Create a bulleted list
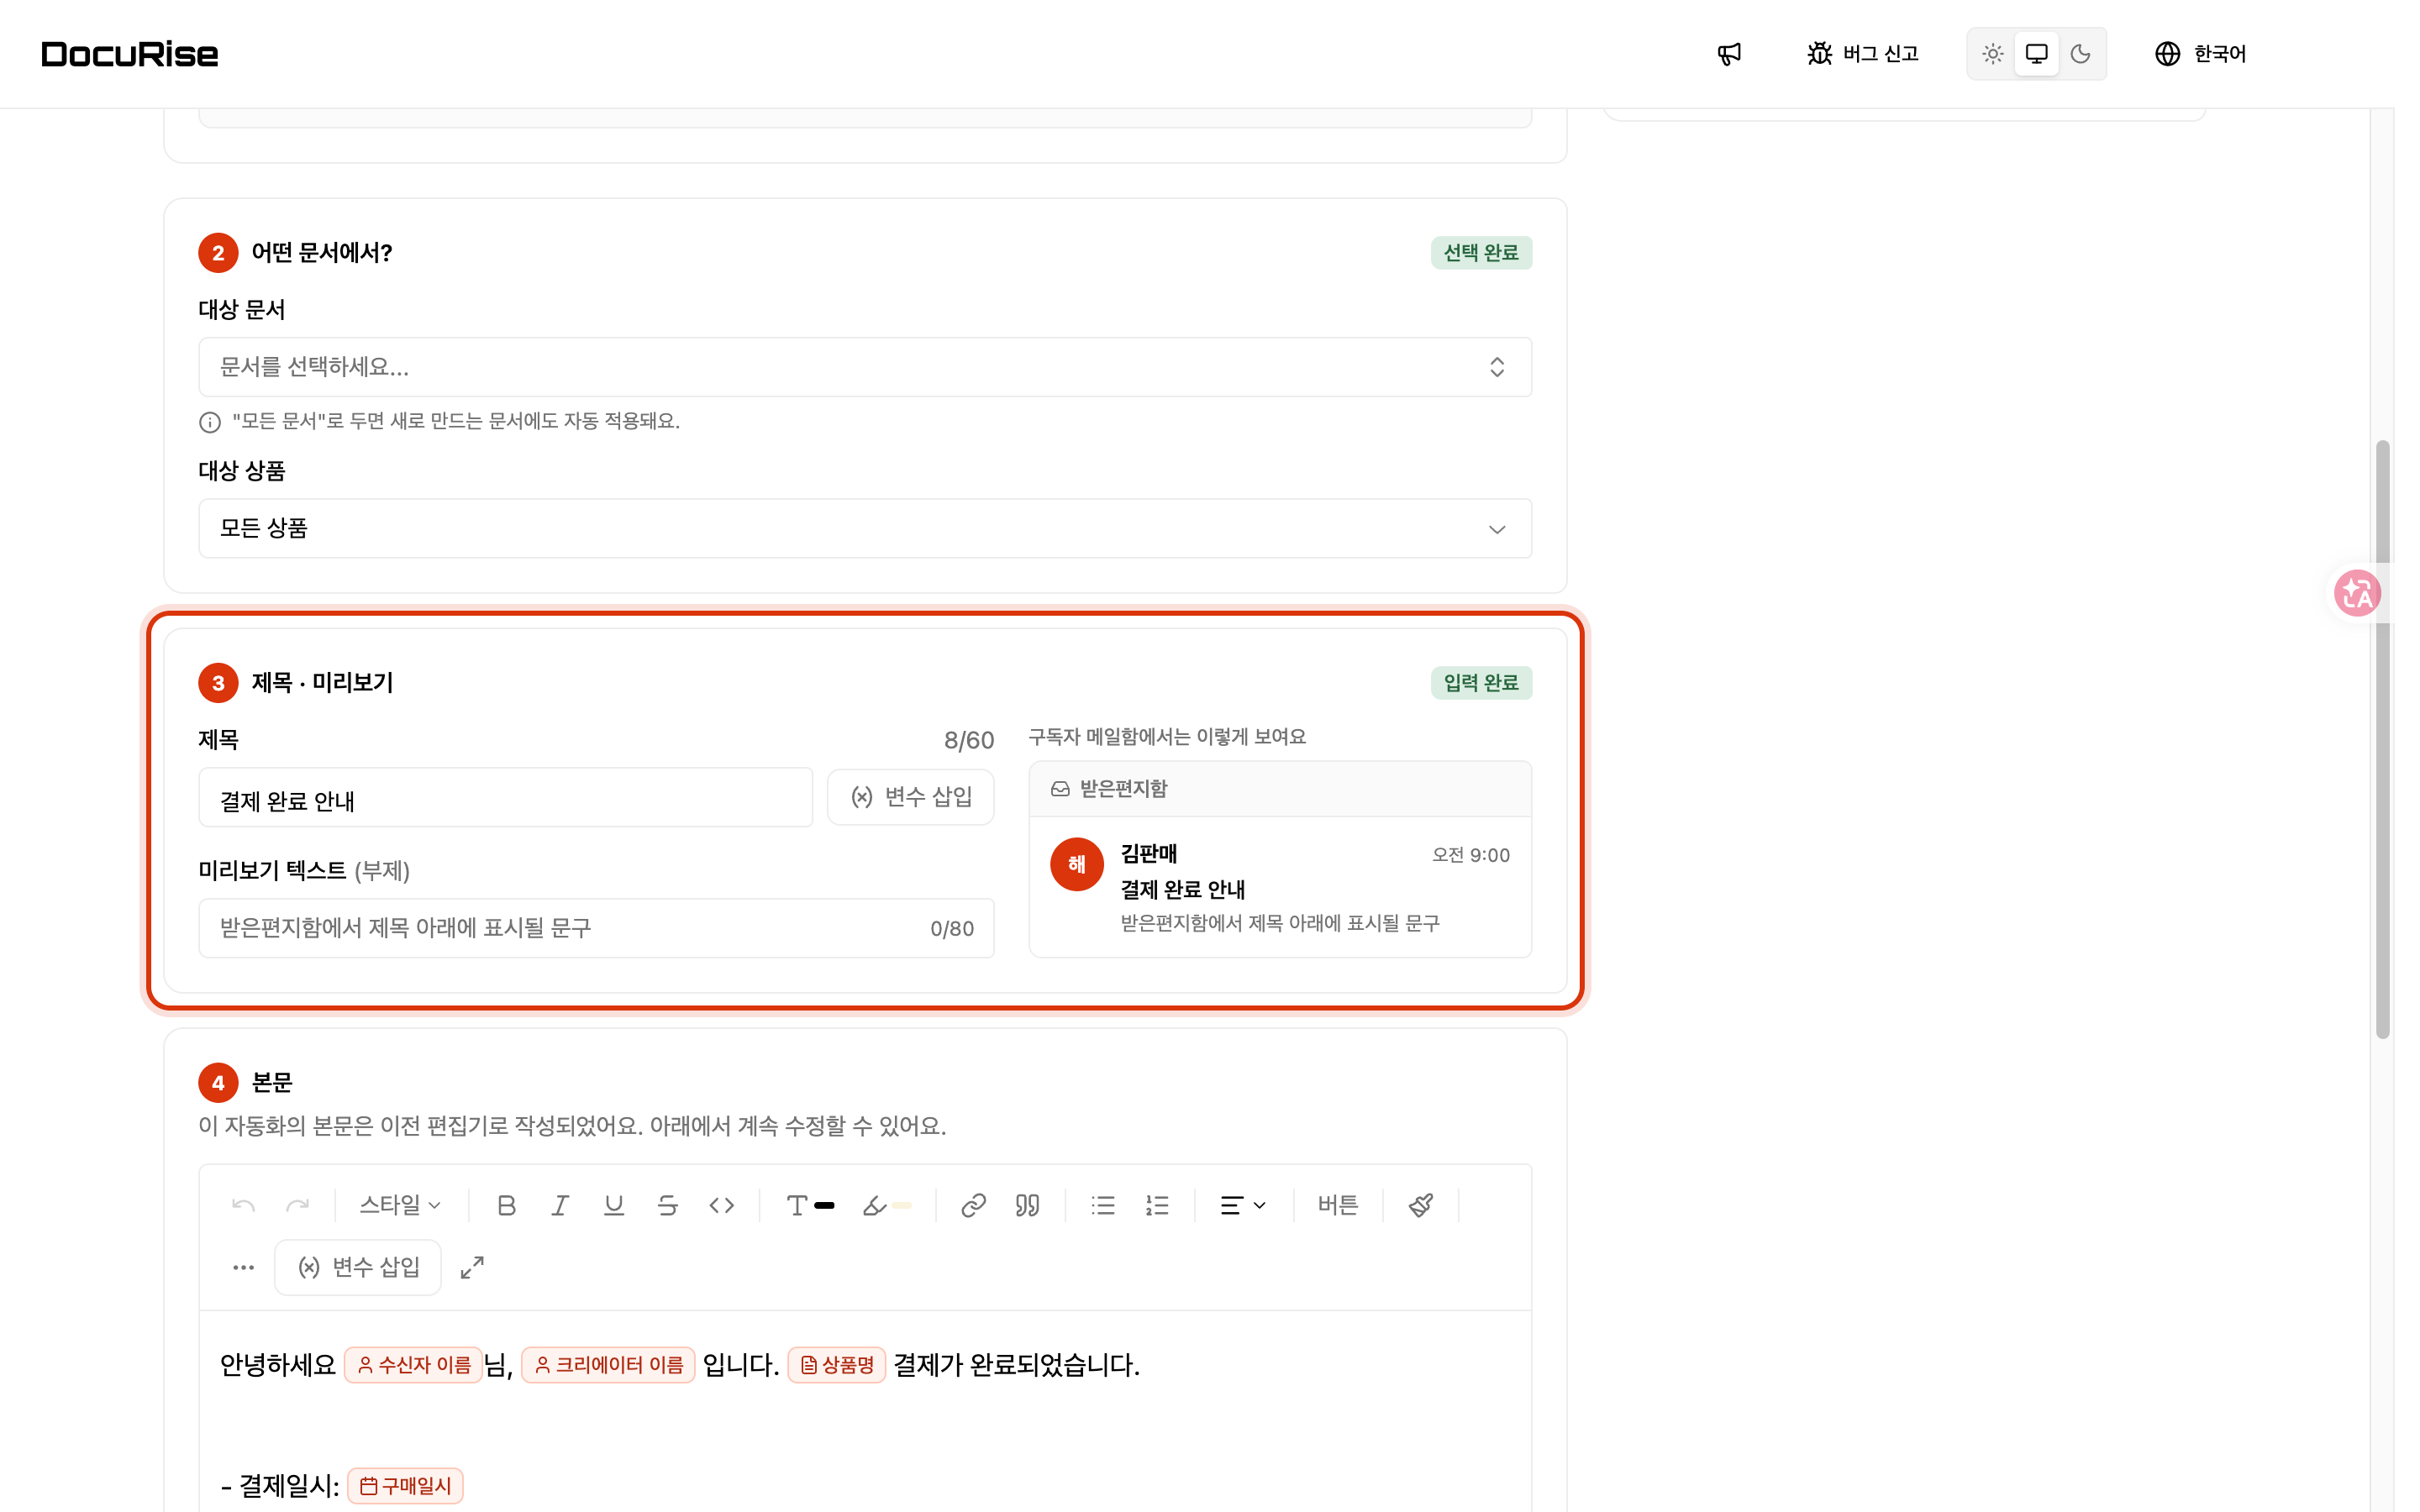This screenshot has height=1512, width=2420. pyautogui.click(x=1103, y=1205)
